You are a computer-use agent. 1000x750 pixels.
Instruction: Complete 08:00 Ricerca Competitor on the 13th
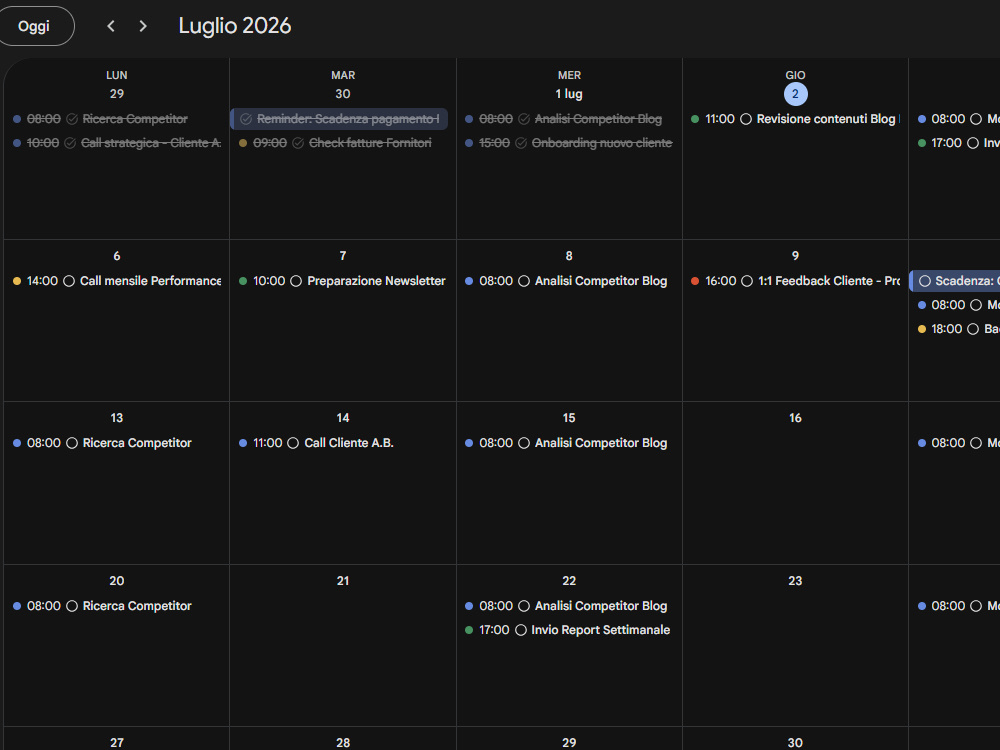(72, 443)
